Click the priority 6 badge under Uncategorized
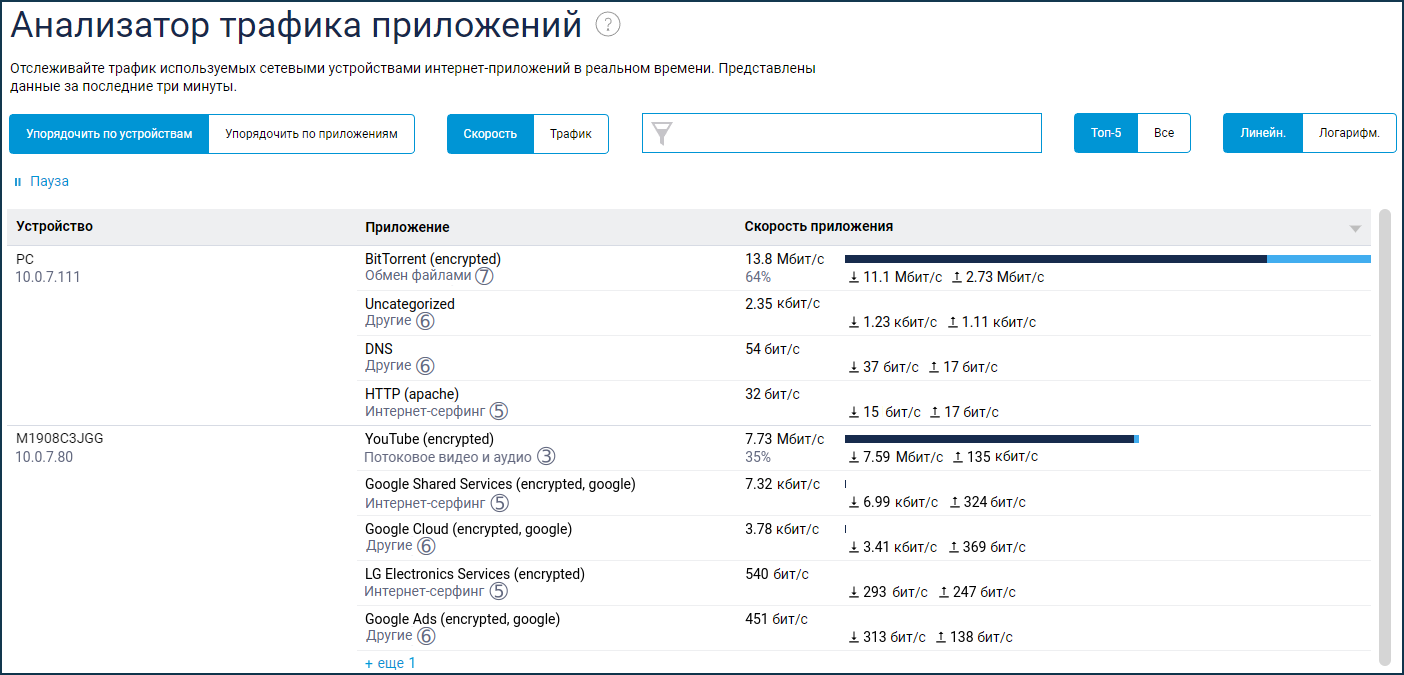 (x=426, y=321)
